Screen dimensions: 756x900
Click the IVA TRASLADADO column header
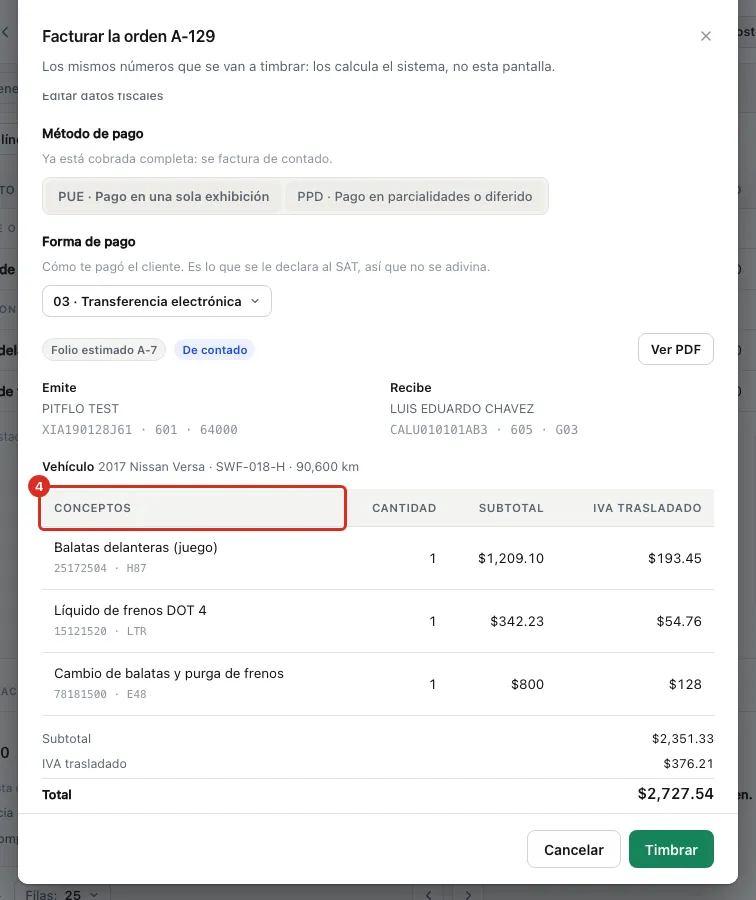click(x=647, y=508)
